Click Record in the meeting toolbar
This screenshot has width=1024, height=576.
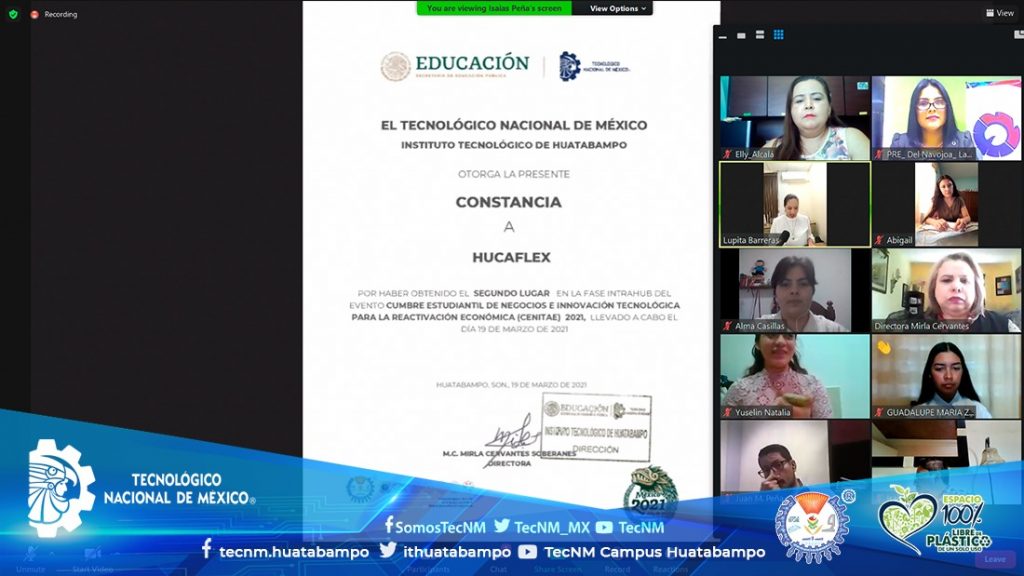[x=617, y=569]
